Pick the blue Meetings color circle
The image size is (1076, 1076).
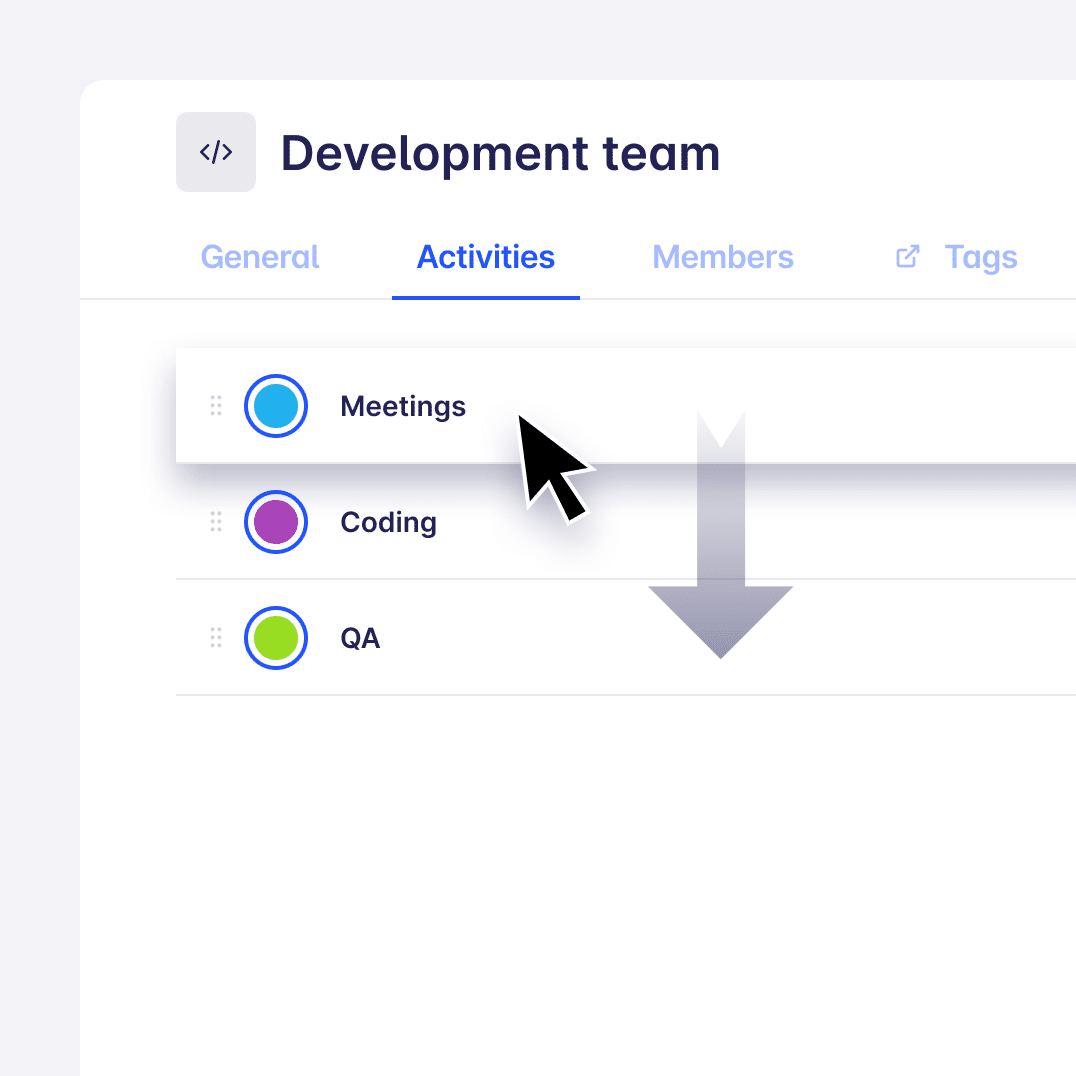tap(276, 406)
